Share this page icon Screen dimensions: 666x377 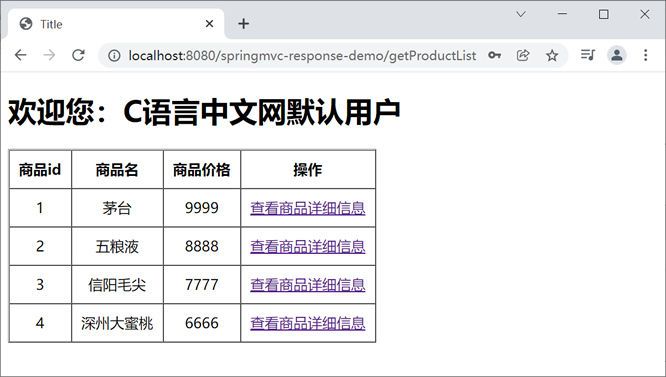pyautogui.click(x=523, y=55)
